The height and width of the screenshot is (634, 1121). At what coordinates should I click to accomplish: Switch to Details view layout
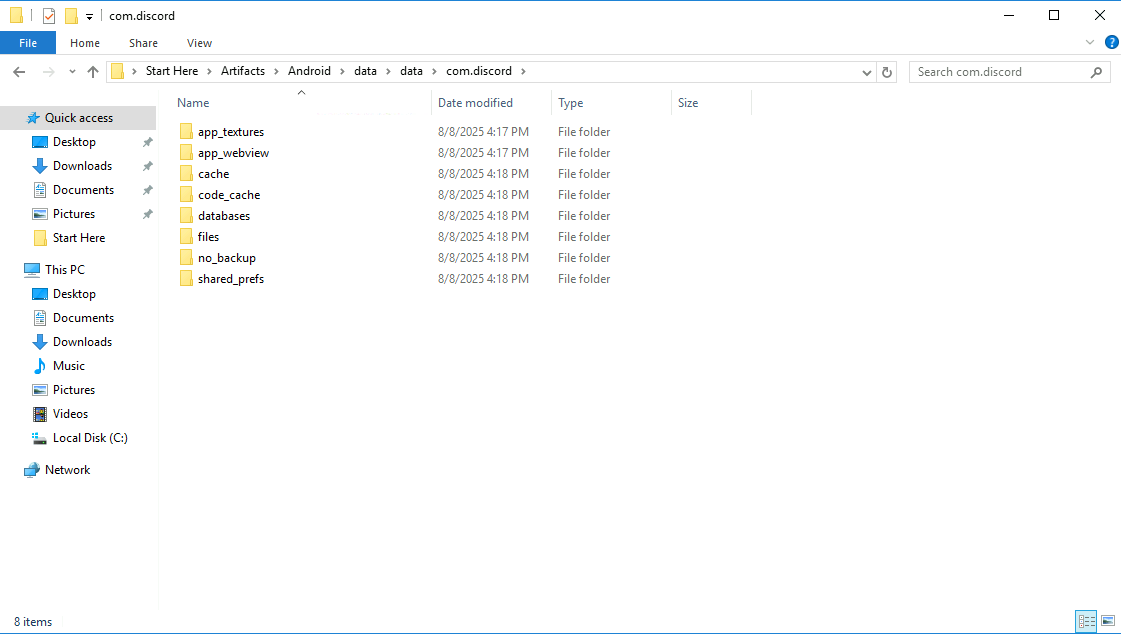coord(1086,621)
